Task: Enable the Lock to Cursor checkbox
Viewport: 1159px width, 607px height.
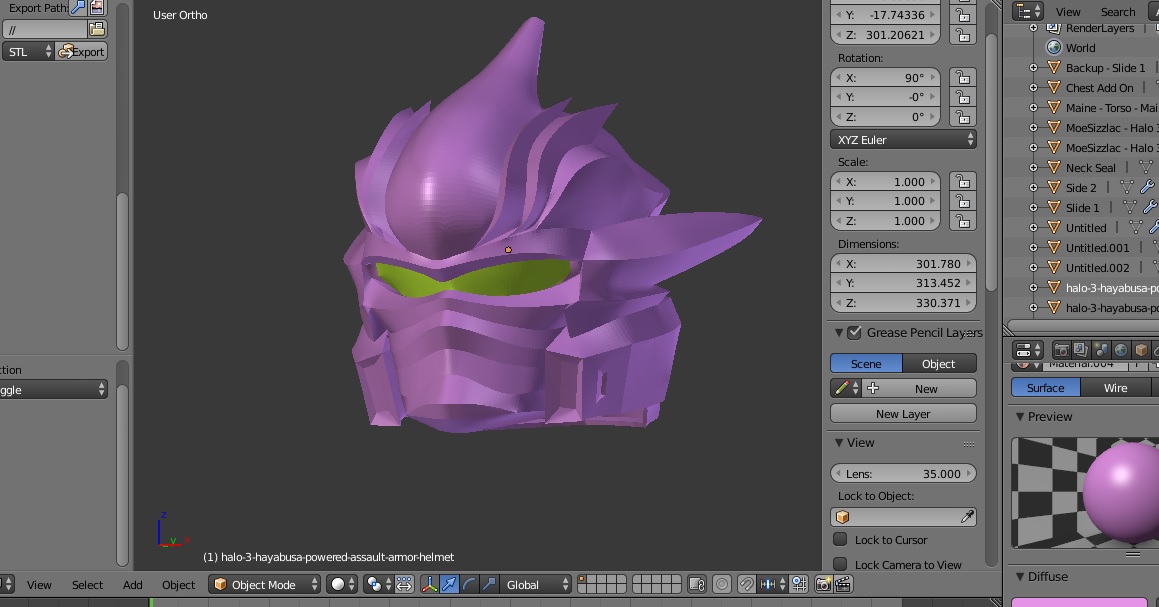Action: tap(840, 540)
